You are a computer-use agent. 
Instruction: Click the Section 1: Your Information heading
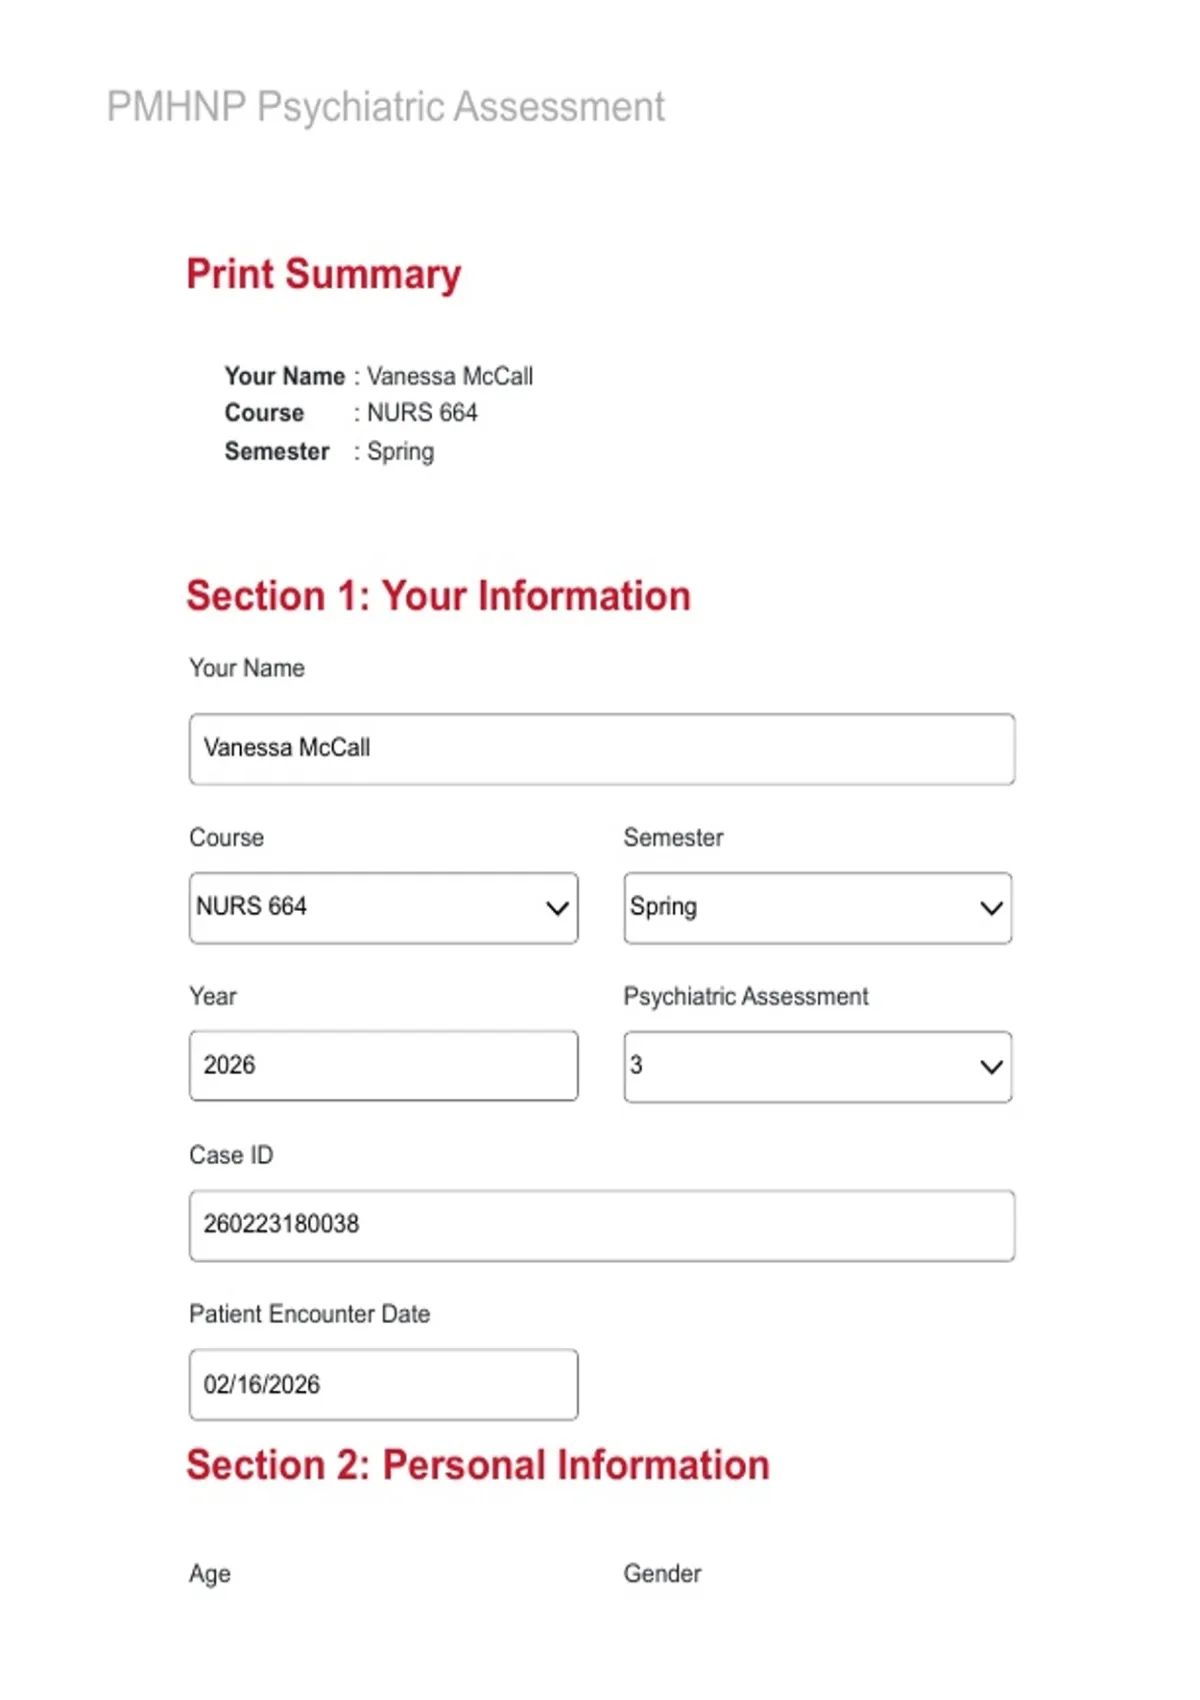pos(438,596)
